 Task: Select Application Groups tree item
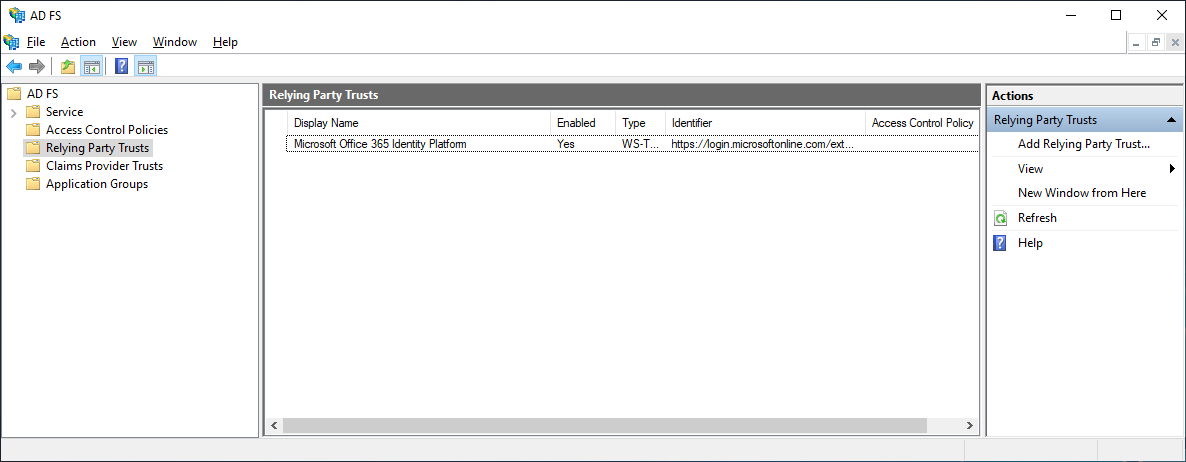pyautogui.click(x=97, y=184)
